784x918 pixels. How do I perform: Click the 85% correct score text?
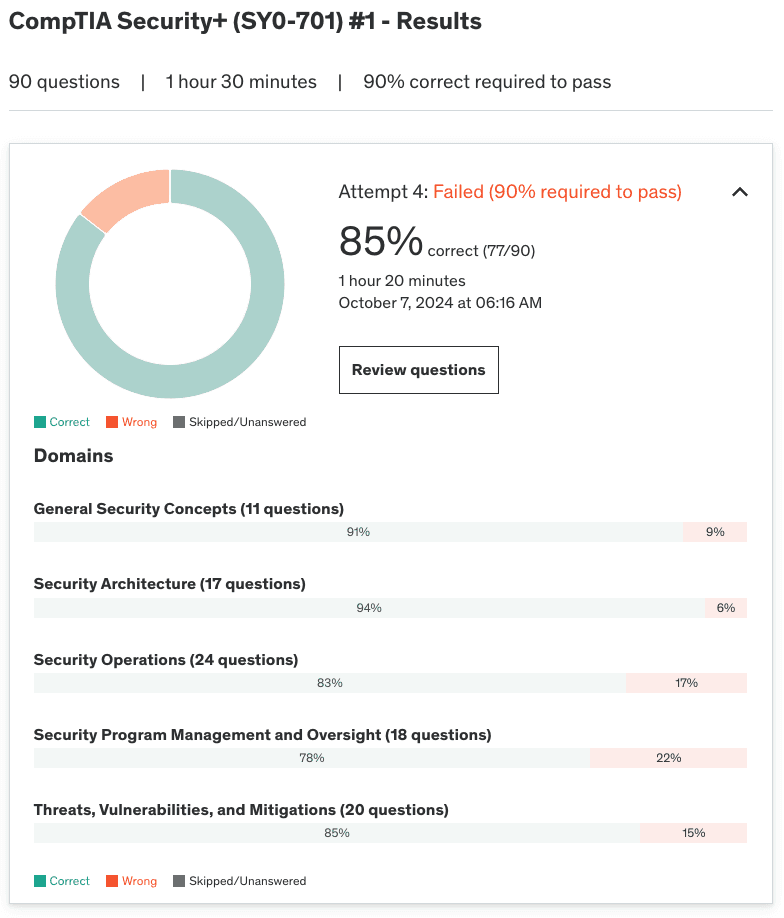click(x=380, y=243)
